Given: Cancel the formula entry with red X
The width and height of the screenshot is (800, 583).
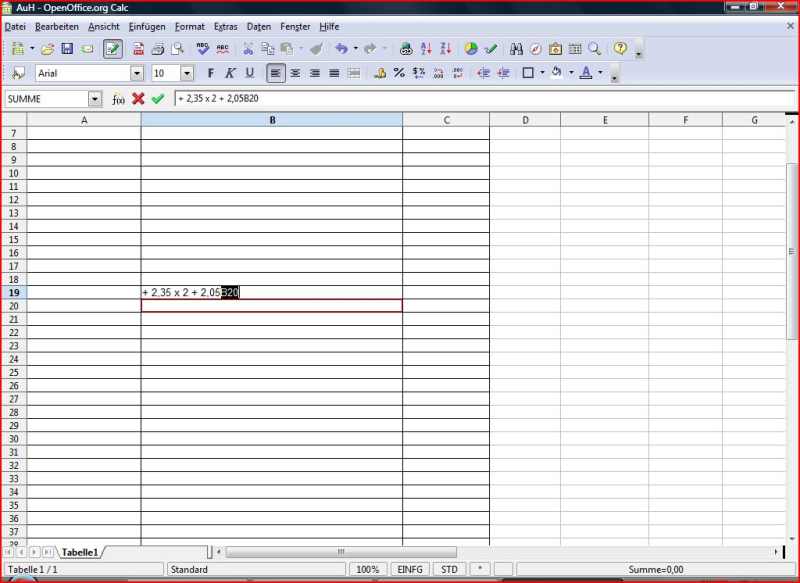Looking at the screenshot, I should tap(138, 99).
